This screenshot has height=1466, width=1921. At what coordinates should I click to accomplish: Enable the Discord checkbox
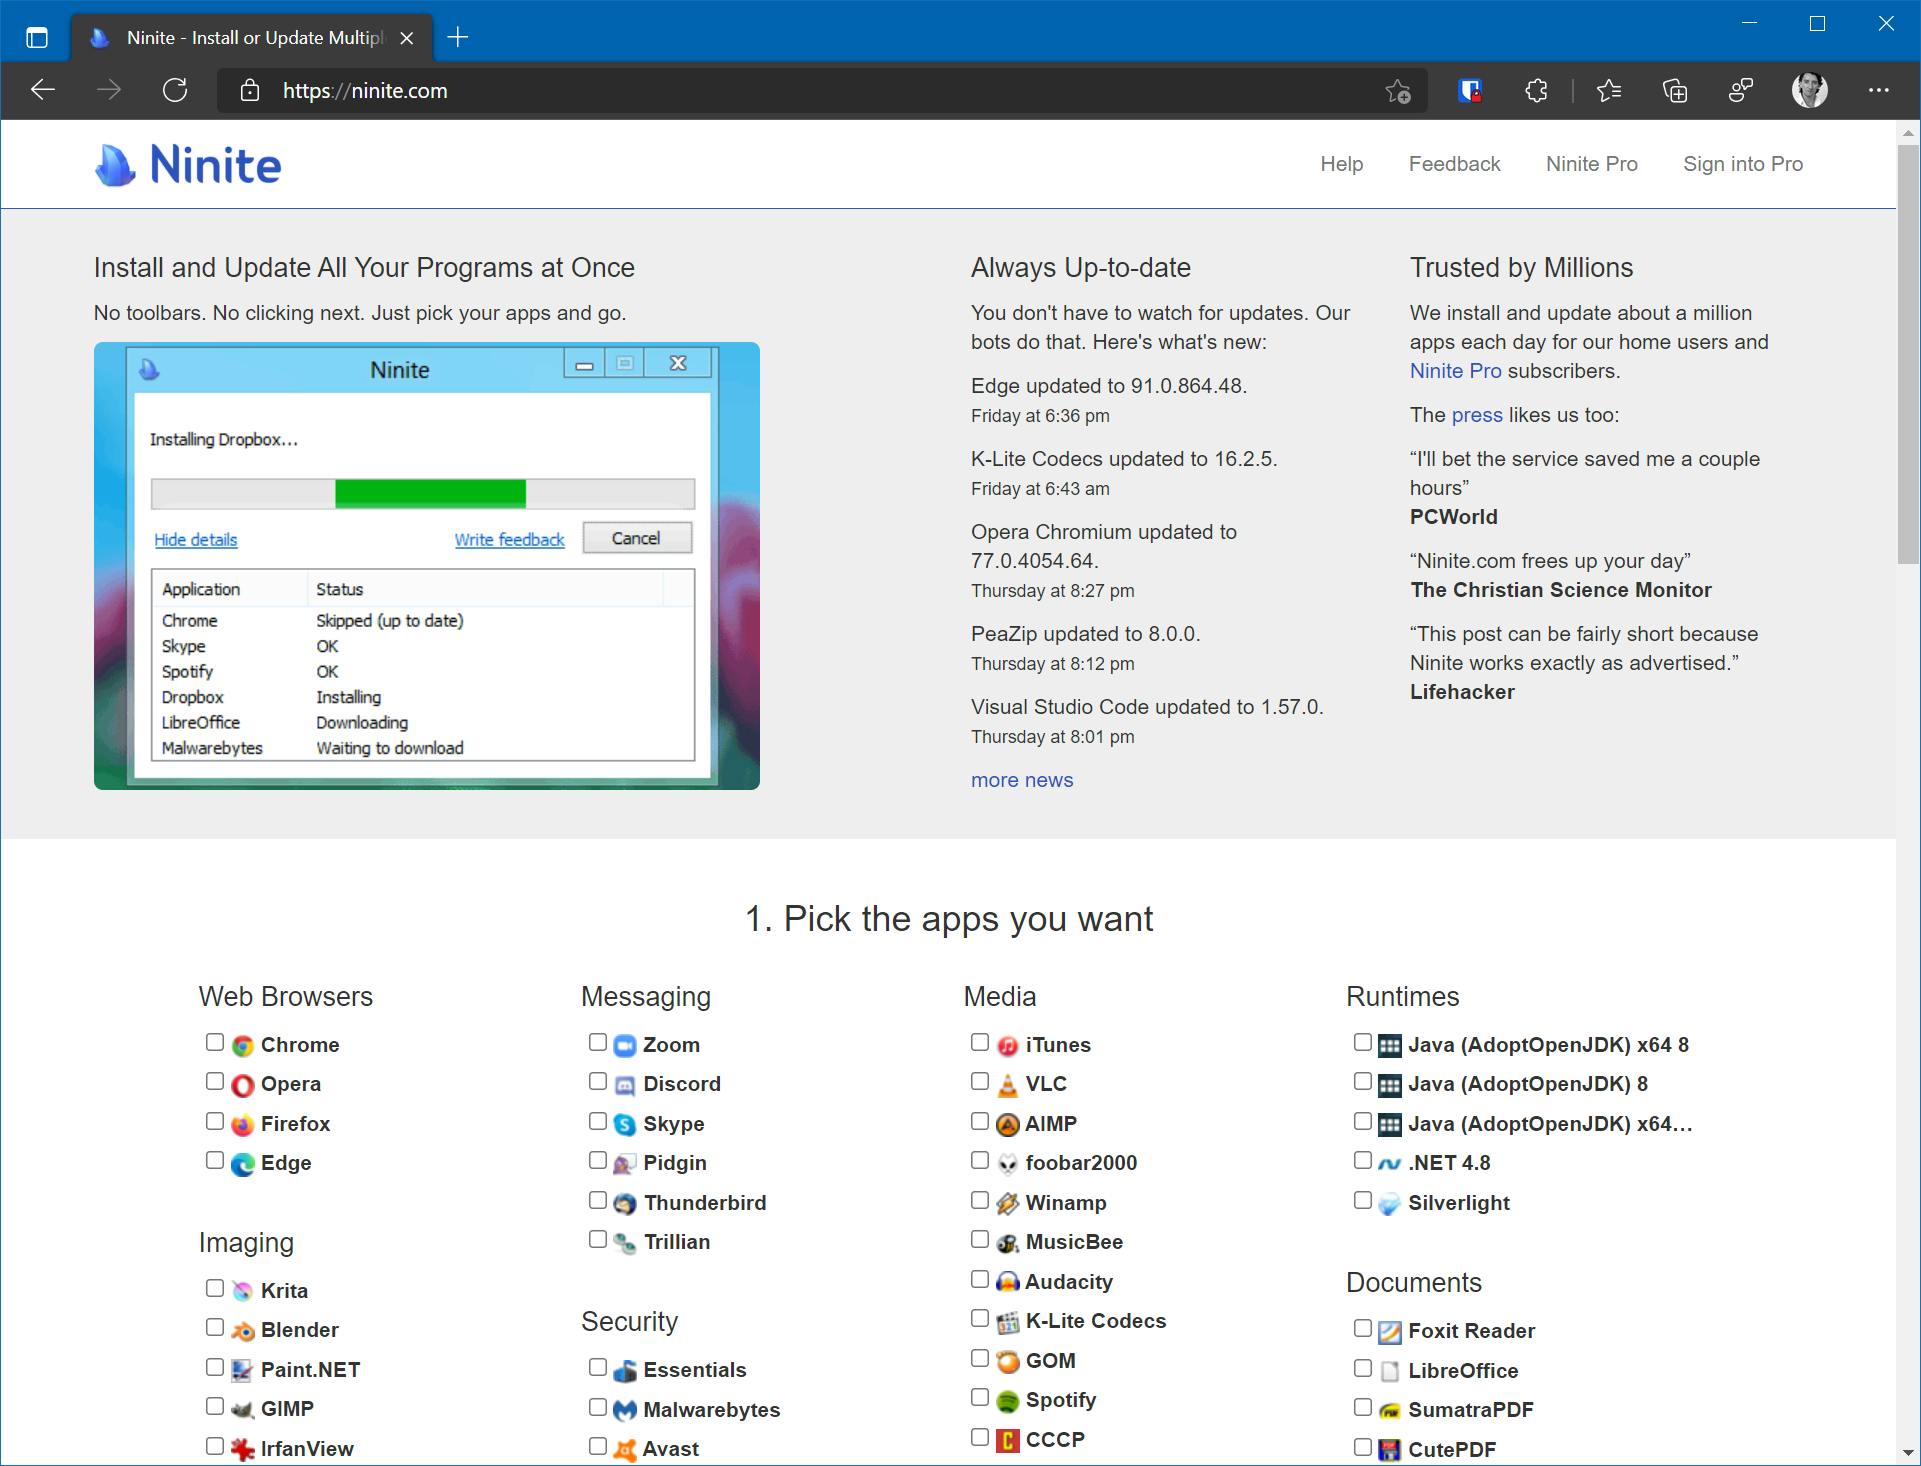pyautogui.click(x=598, y=1081)
